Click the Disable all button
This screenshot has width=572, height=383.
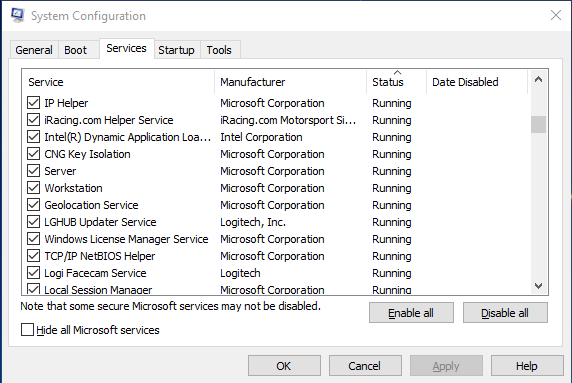click(505, 313)
